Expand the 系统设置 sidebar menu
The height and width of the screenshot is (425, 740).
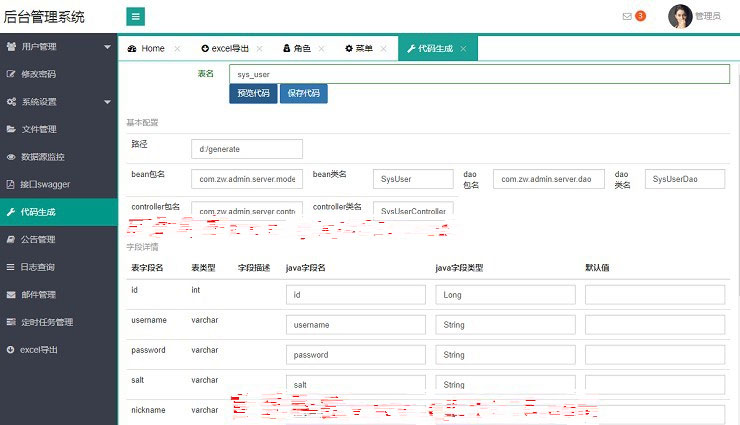[x=56, y=102]
